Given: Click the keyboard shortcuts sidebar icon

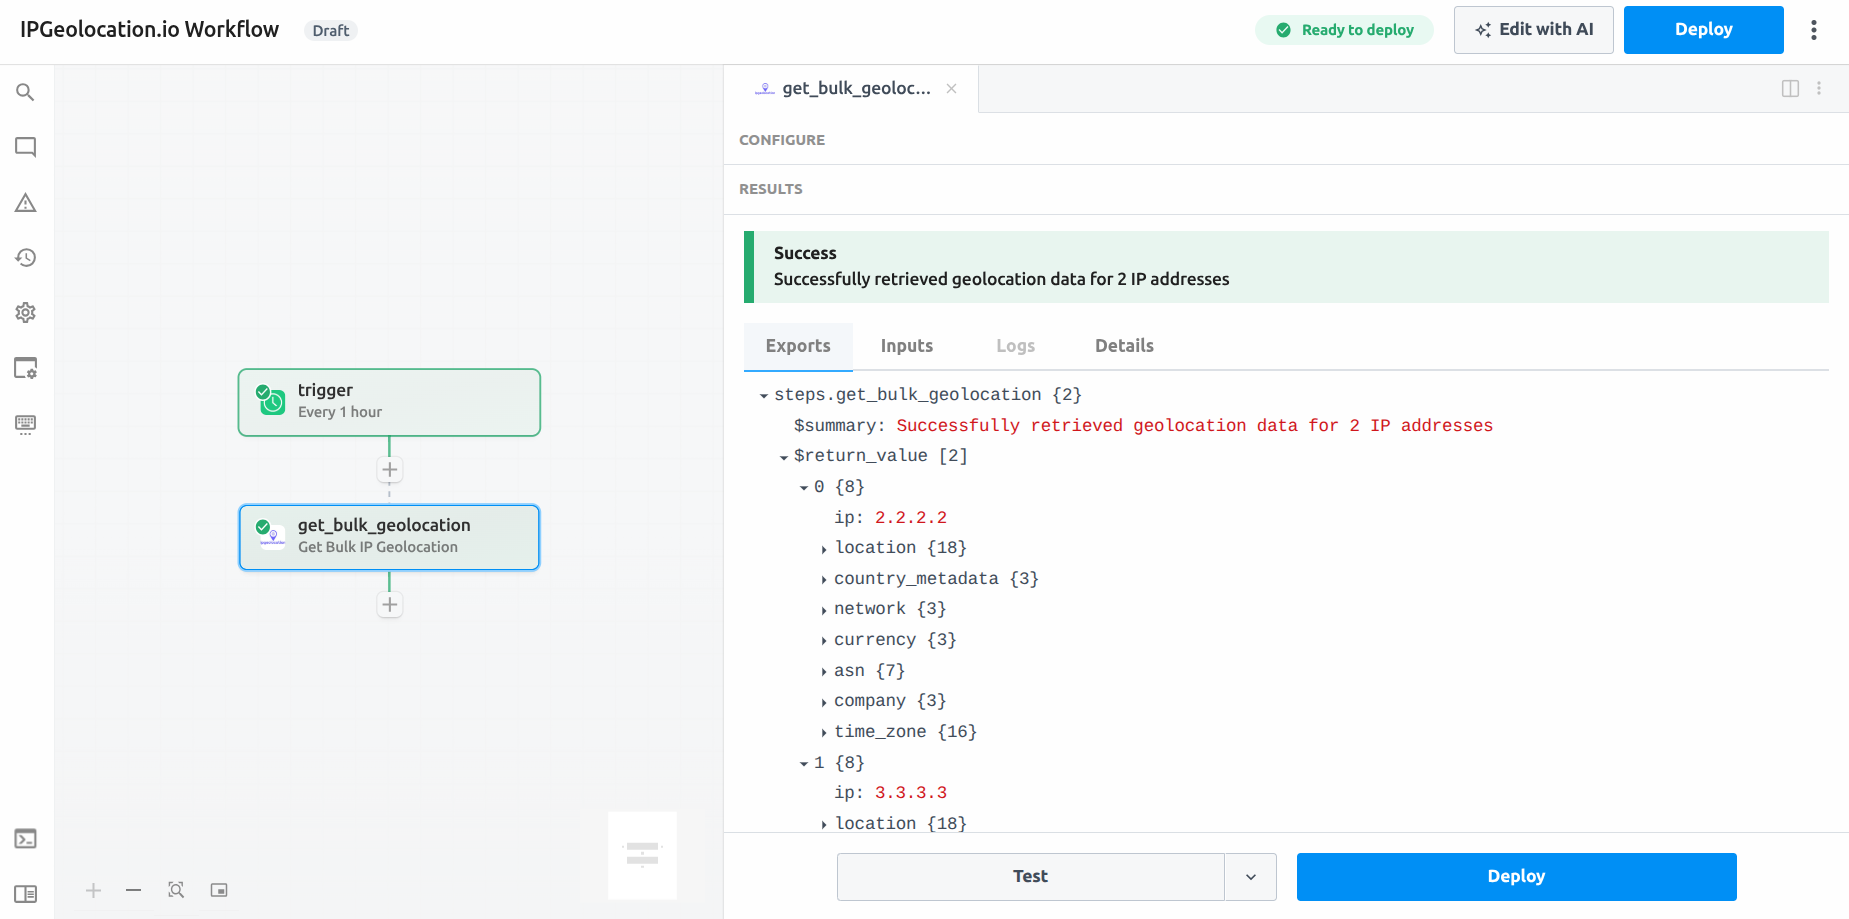Looking at the screenshot, I should pyautogui.click(x=26, y=424).
